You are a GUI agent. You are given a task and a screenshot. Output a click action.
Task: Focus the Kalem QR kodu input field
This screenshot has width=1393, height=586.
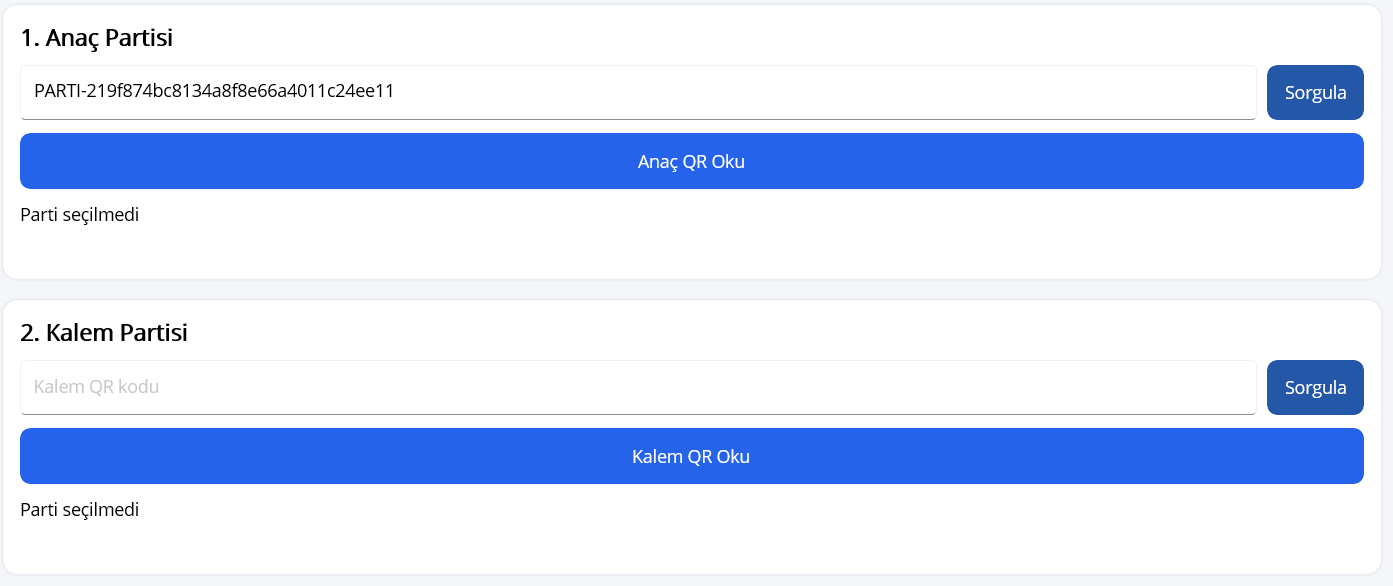(x=638, y=387)
